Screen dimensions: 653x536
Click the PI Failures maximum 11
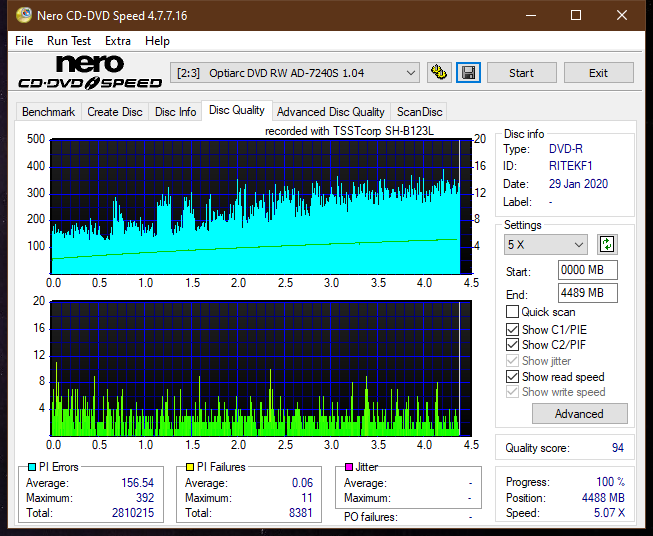(307, 498)
